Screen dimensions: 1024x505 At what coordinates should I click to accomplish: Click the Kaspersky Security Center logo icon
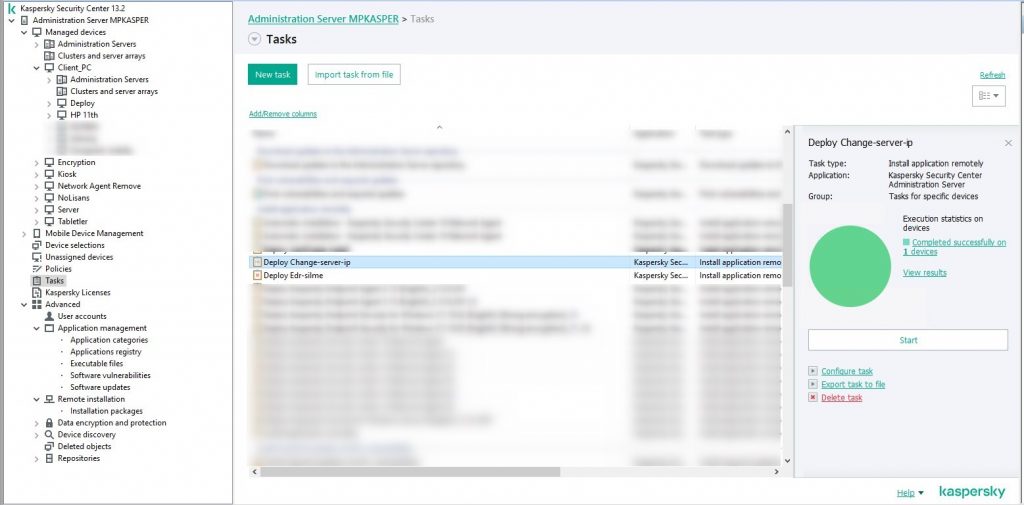(12, 8)
